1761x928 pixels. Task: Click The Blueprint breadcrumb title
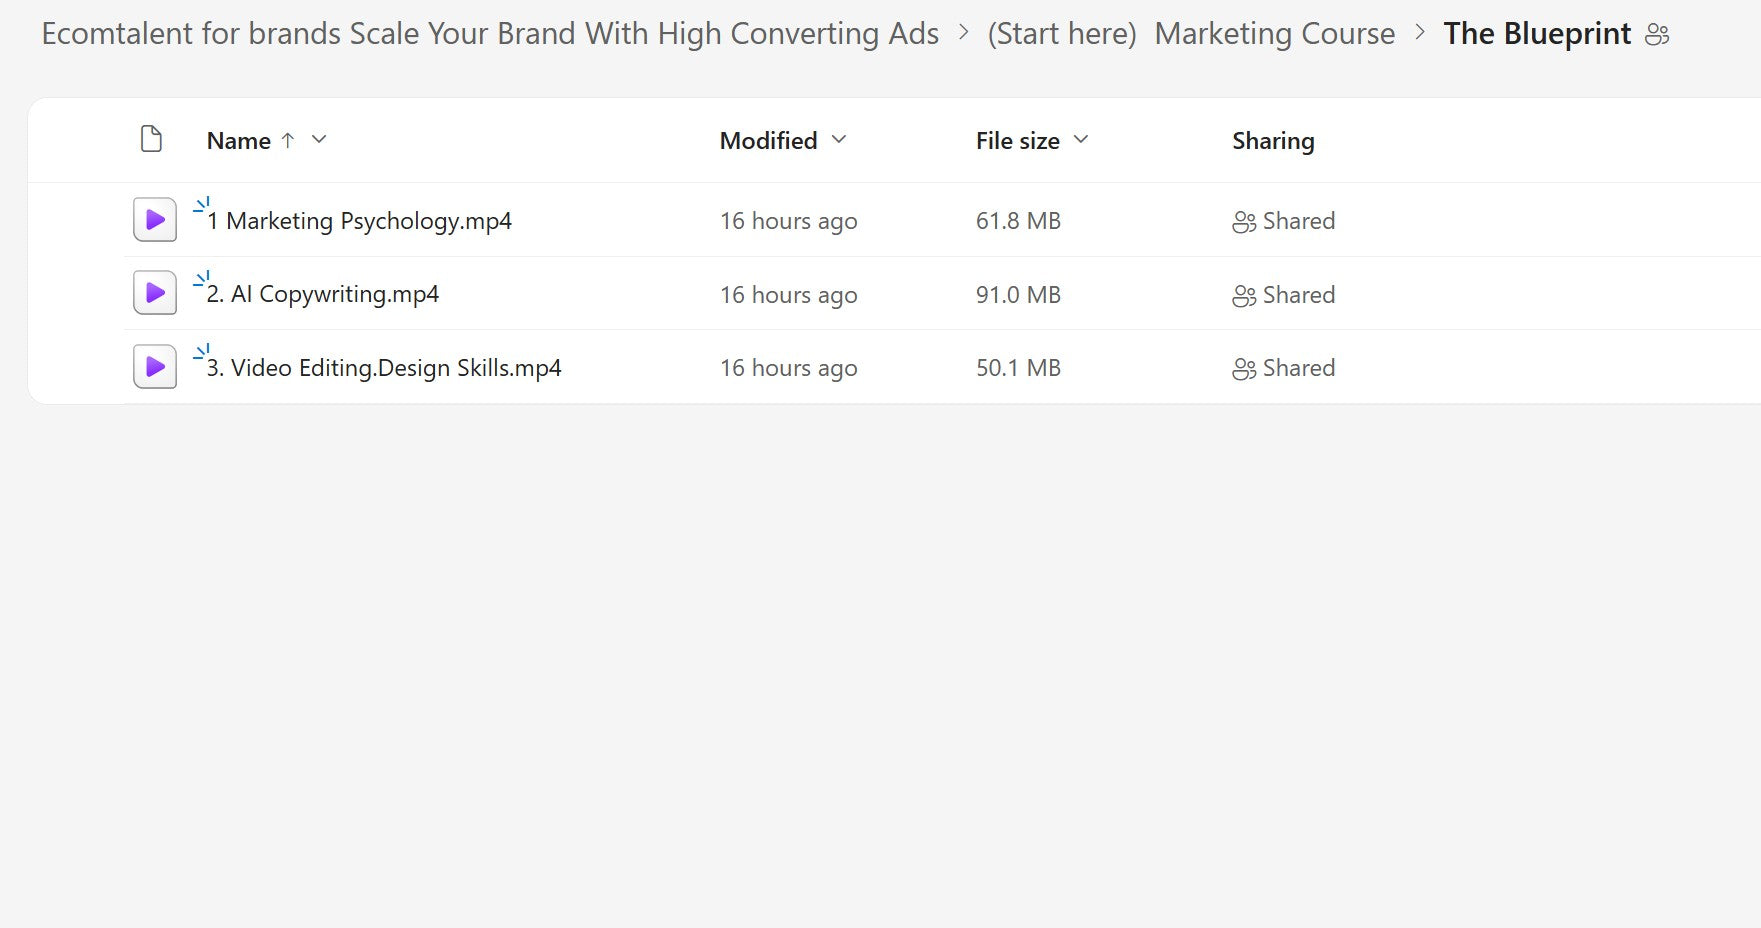click(x=1537, y=34)
